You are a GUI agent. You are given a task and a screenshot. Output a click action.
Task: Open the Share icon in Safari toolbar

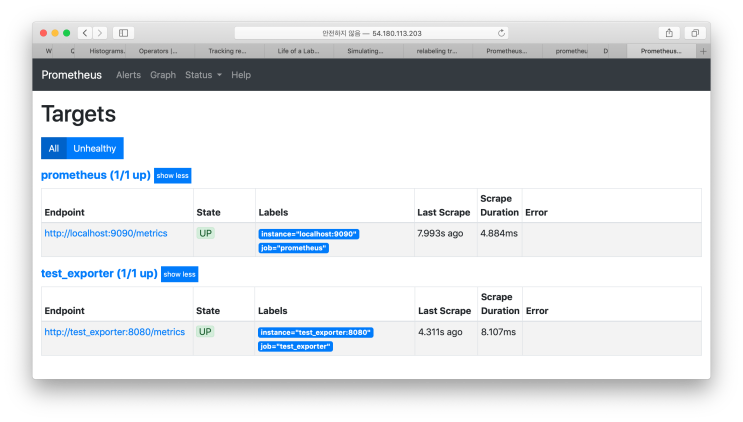pos(669,33)
